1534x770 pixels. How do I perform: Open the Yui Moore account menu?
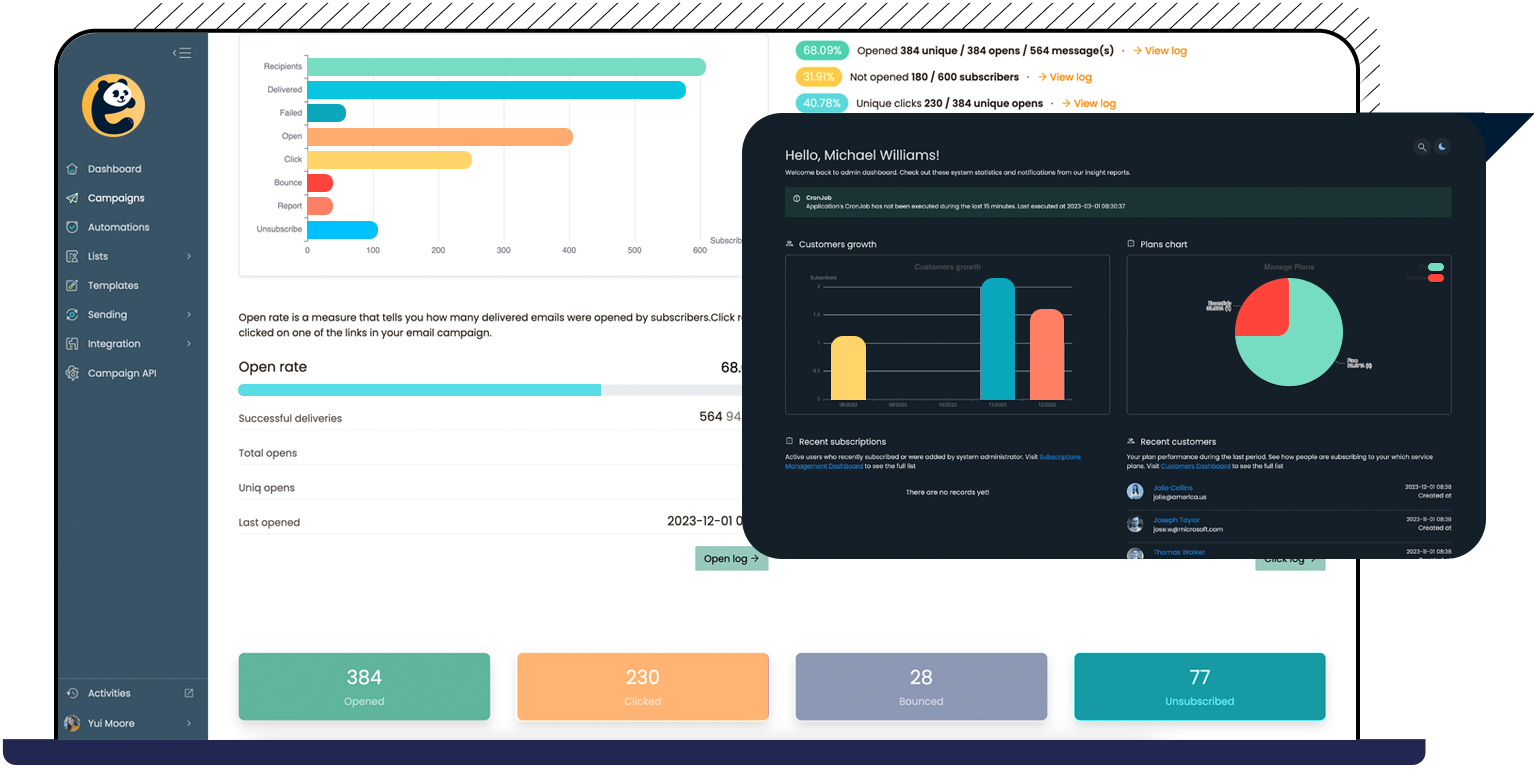130,723
